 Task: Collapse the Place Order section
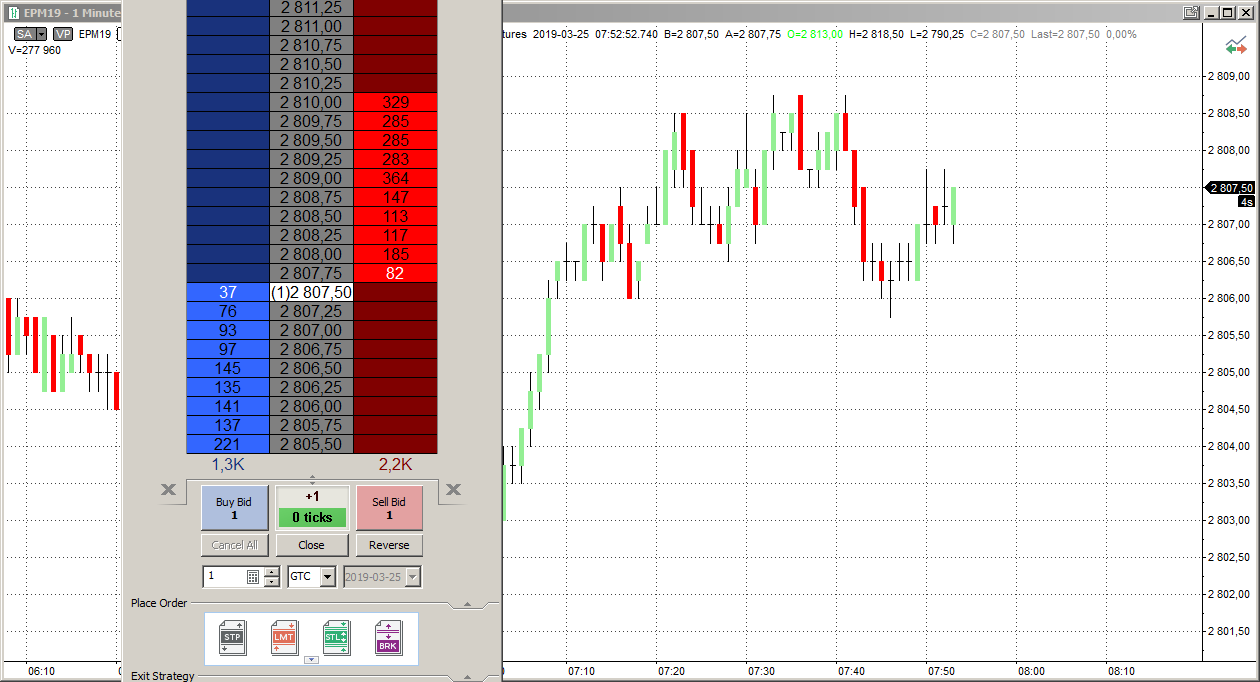point(466,604)
